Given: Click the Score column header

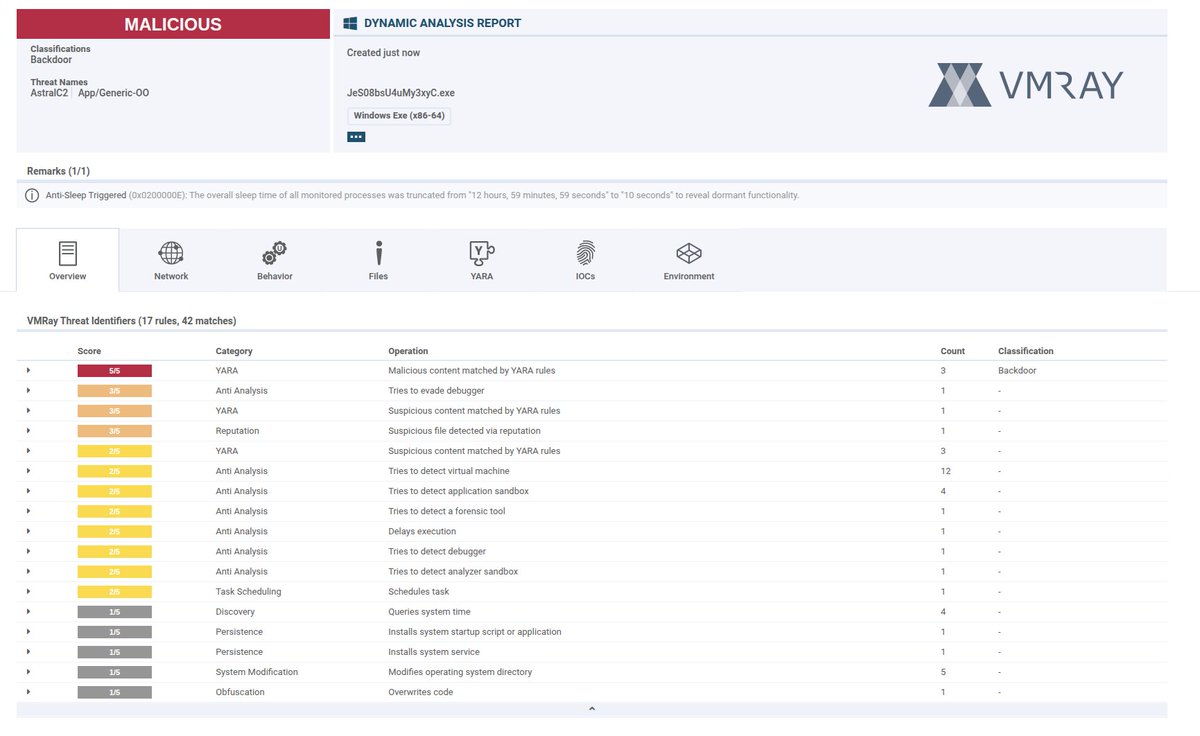Looking at the screenshot, I should pyautogui.click(x=89, y=351).
